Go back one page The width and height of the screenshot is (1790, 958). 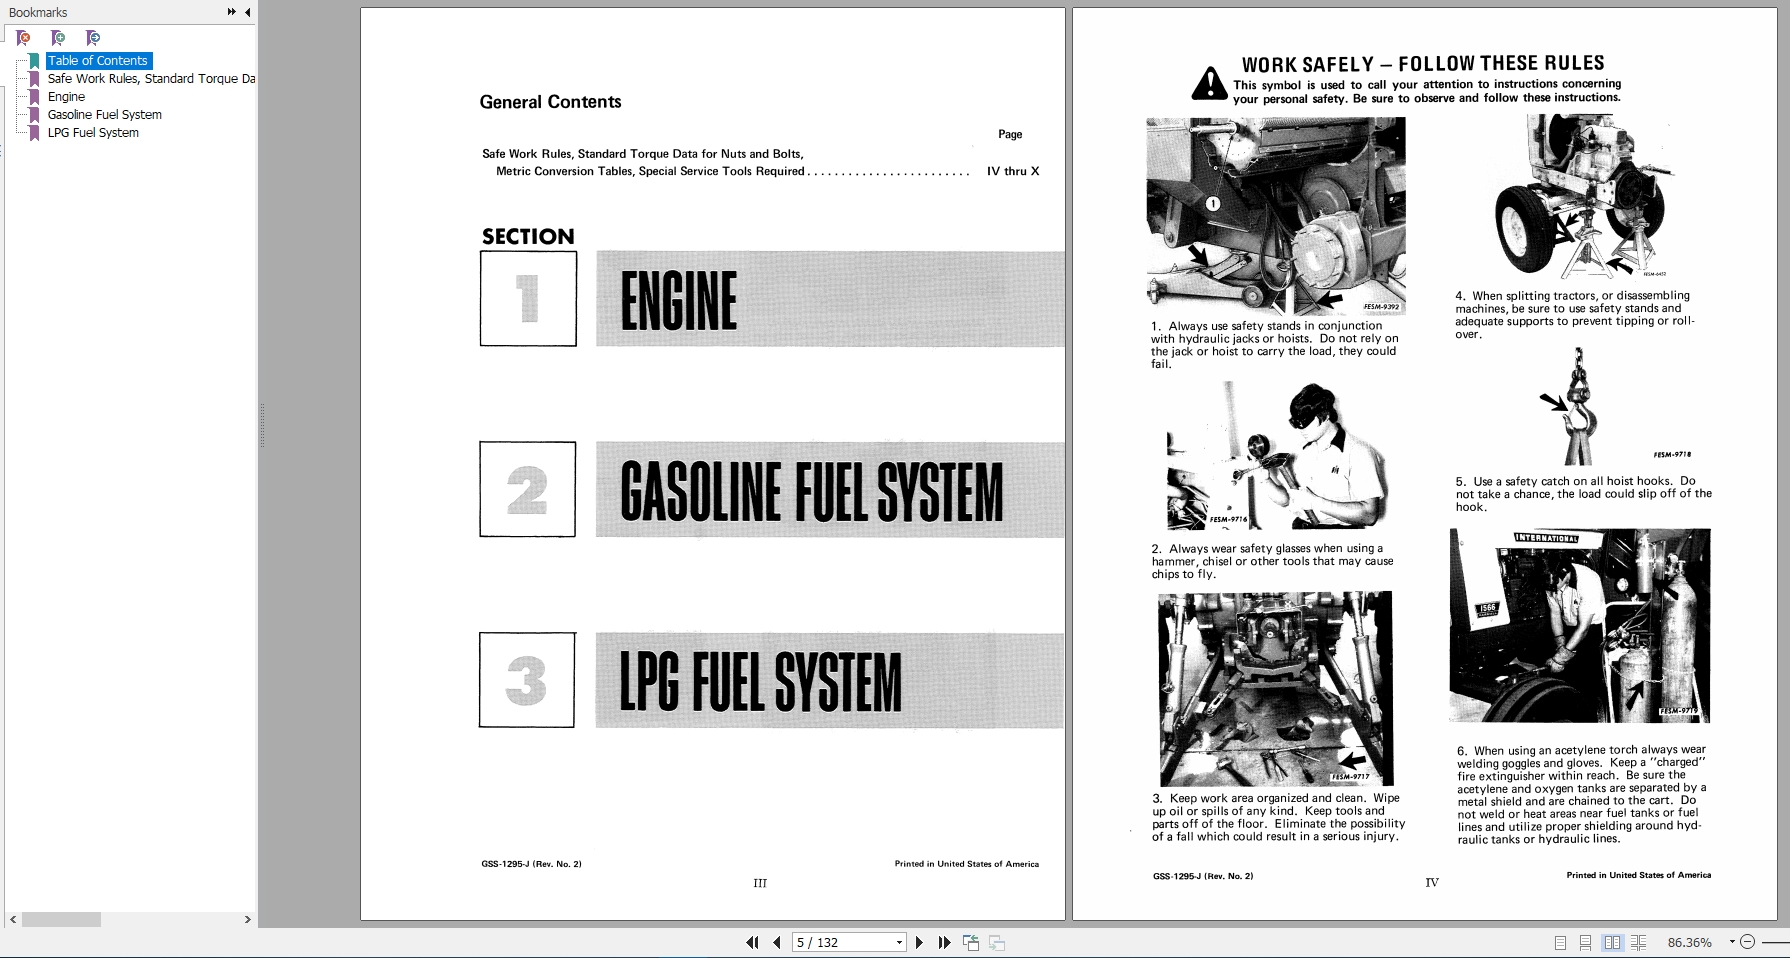click(x=777, y=942)
